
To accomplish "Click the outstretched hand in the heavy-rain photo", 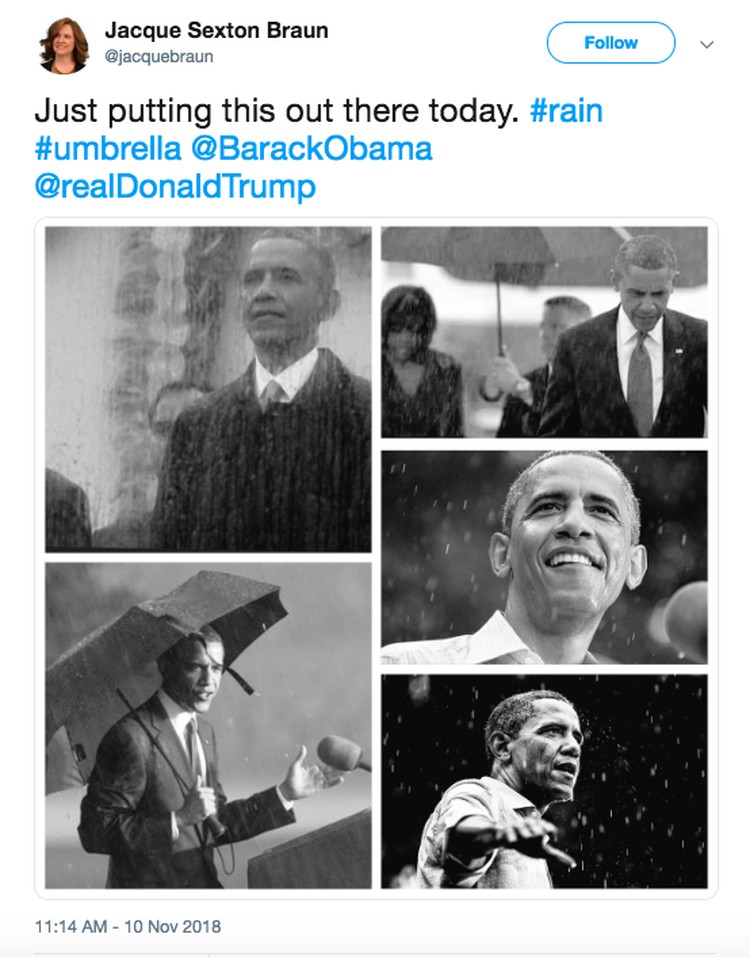I will [x=537, y=839].
